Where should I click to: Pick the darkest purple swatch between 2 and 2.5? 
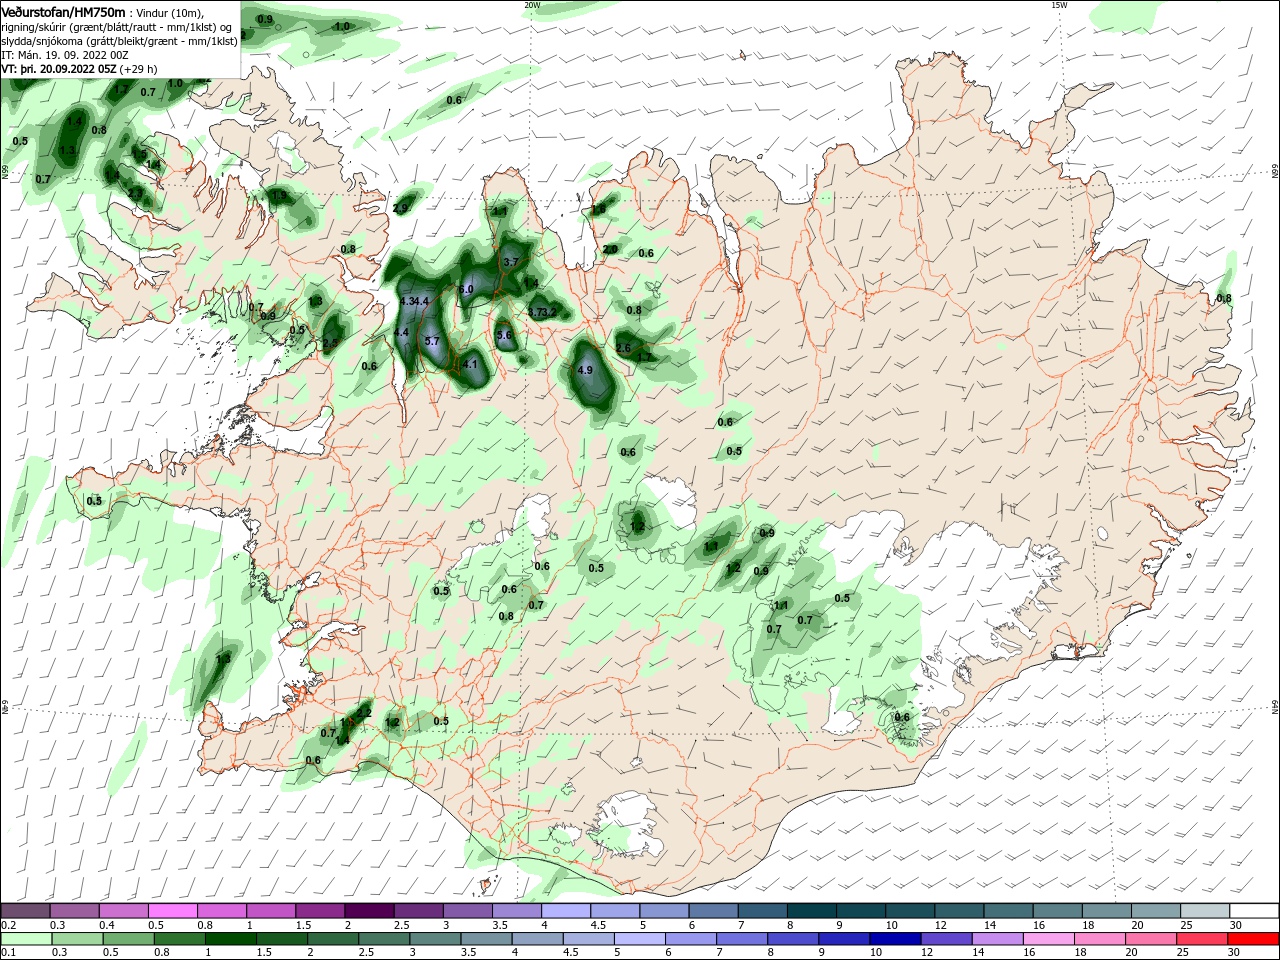pos(369,910)
